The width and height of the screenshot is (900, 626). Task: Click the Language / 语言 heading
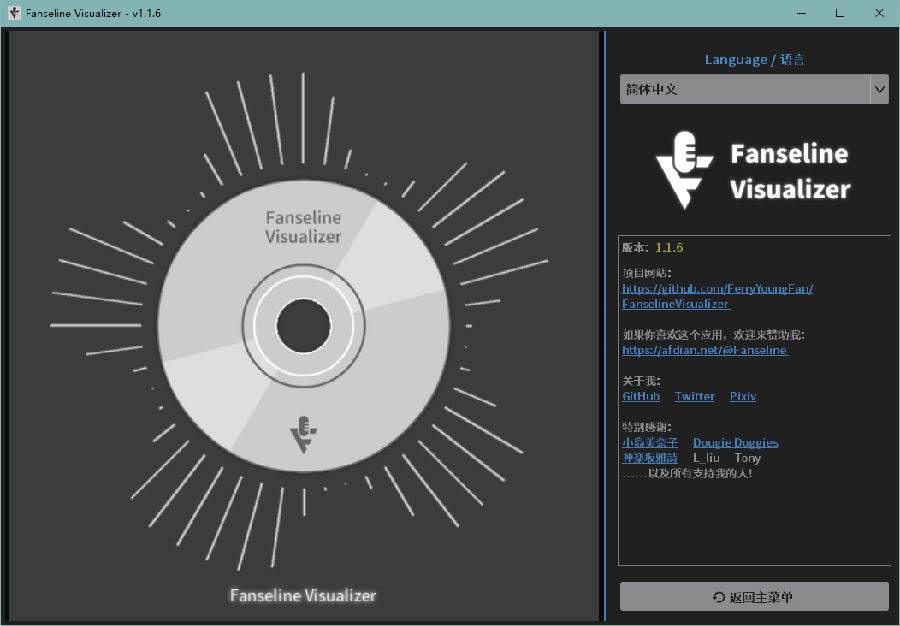point(754,59)
